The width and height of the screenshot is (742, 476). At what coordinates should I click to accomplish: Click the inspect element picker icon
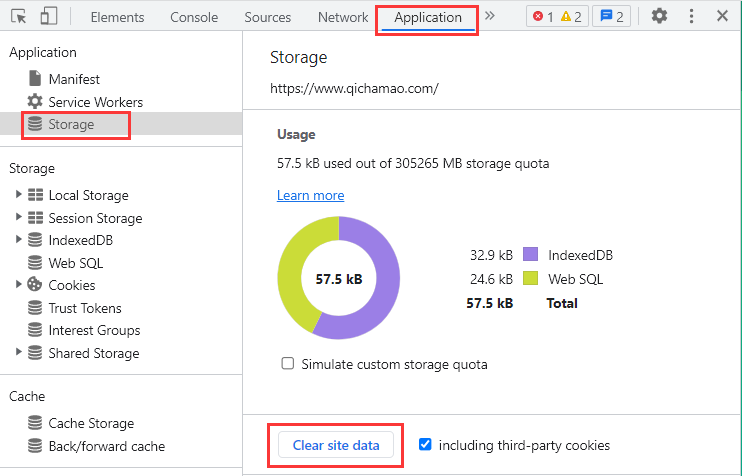click(x=18, y=17)
